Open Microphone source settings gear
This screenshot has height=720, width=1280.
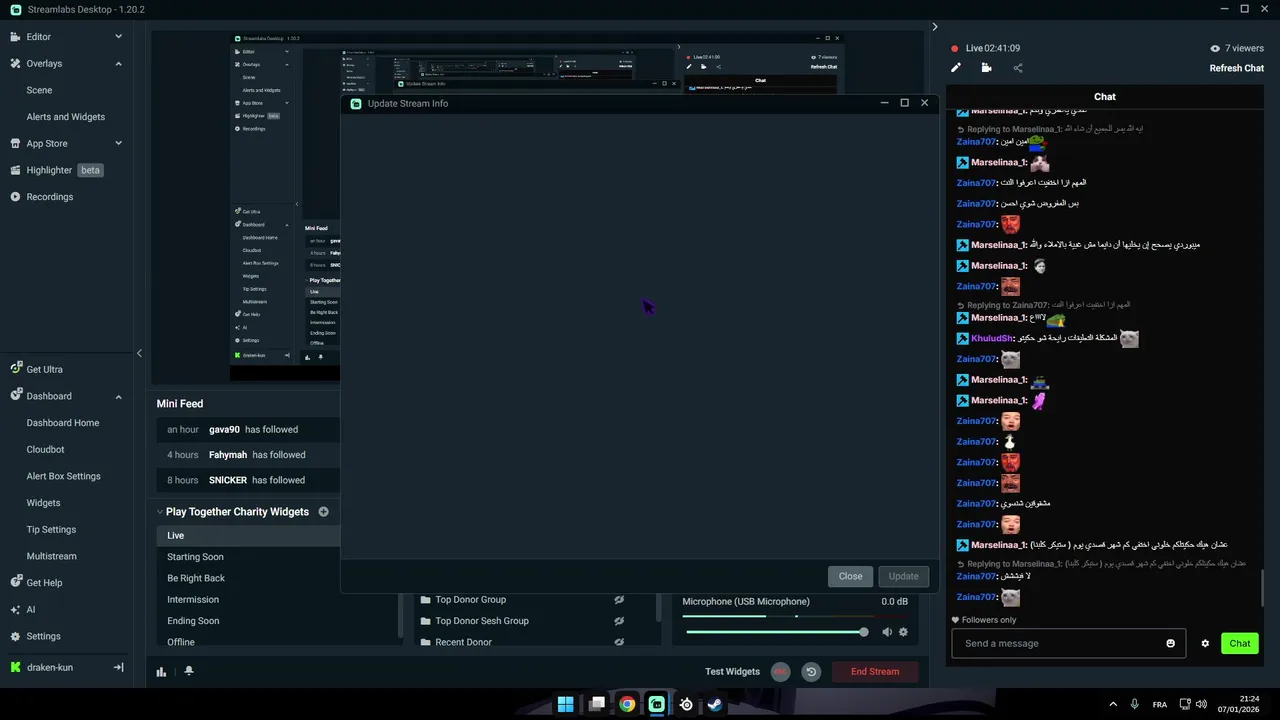point(903,632)
